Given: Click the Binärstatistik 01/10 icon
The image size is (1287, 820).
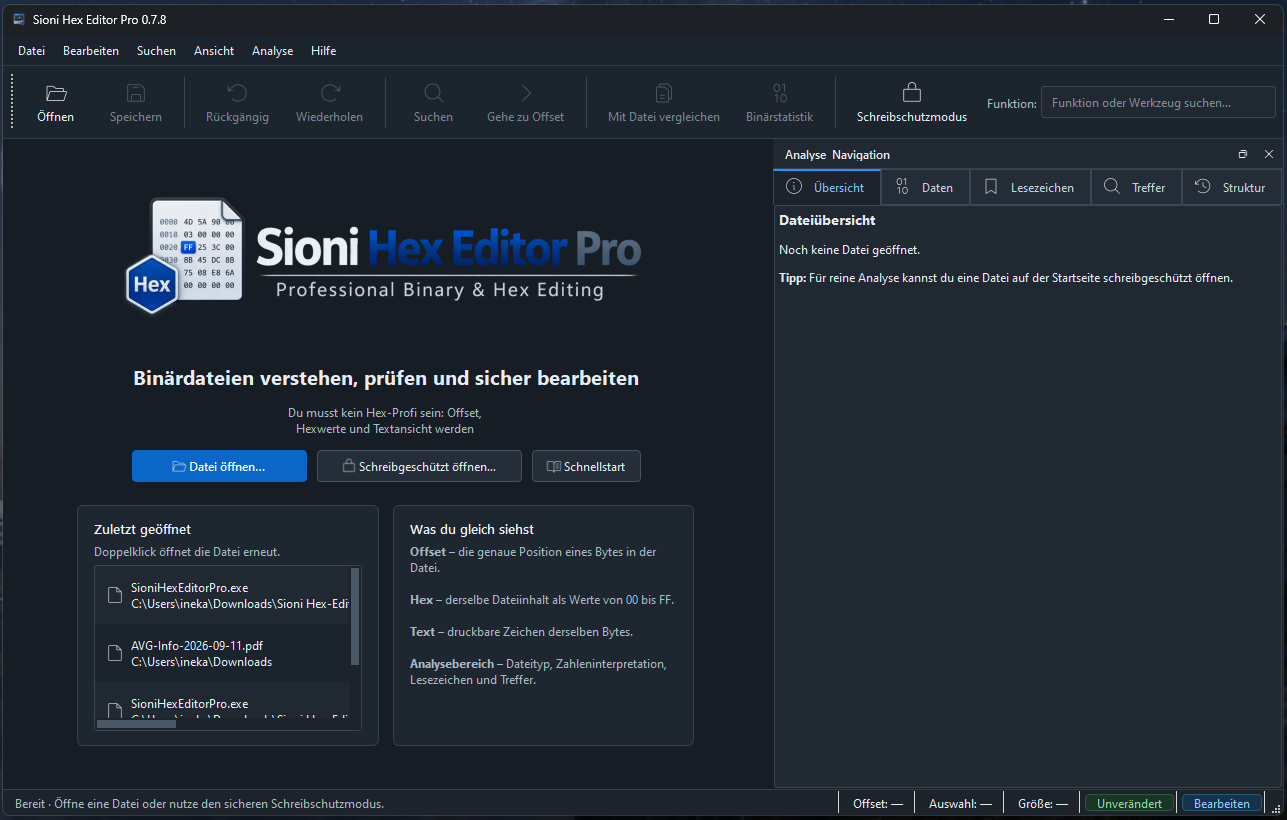Looking at the screenshot, I should coord(780,93).
